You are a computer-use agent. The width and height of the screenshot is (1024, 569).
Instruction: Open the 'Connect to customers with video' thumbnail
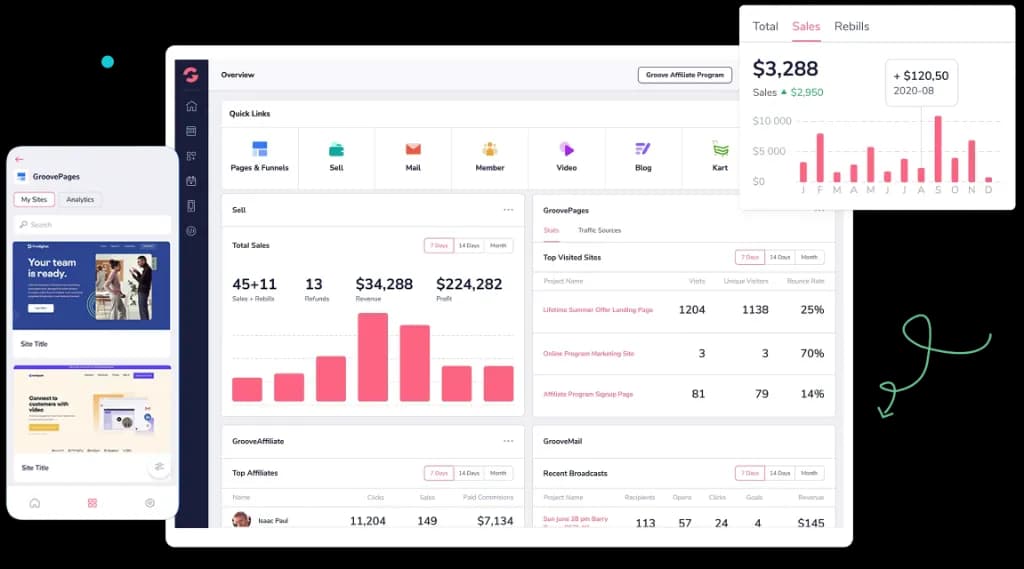[92, 410]
